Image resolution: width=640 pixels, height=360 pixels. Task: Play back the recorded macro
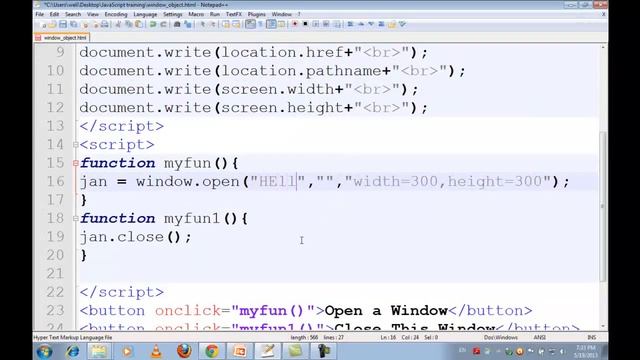[316, 24]
